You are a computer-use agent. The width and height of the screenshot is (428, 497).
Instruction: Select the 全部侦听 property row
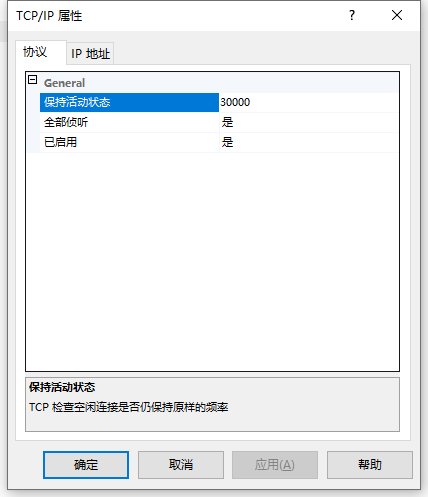(x=129, y=122)
